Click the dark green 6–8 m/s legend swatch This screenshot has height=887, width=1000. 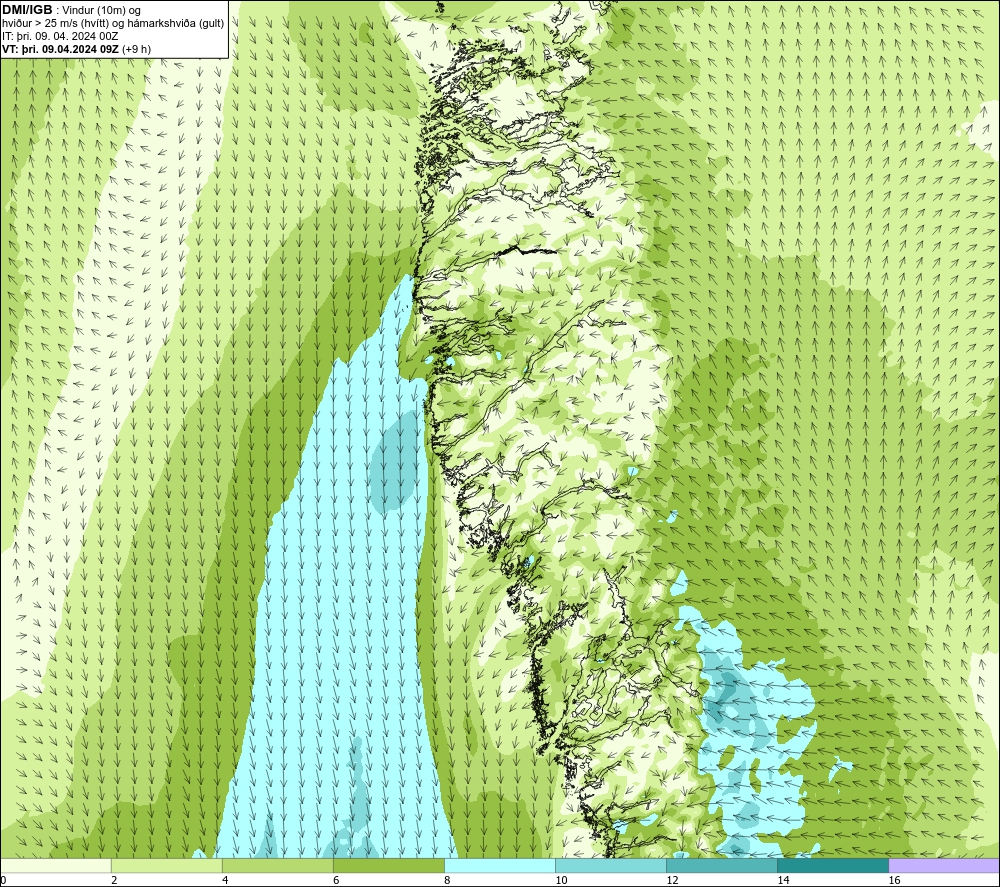388,865
